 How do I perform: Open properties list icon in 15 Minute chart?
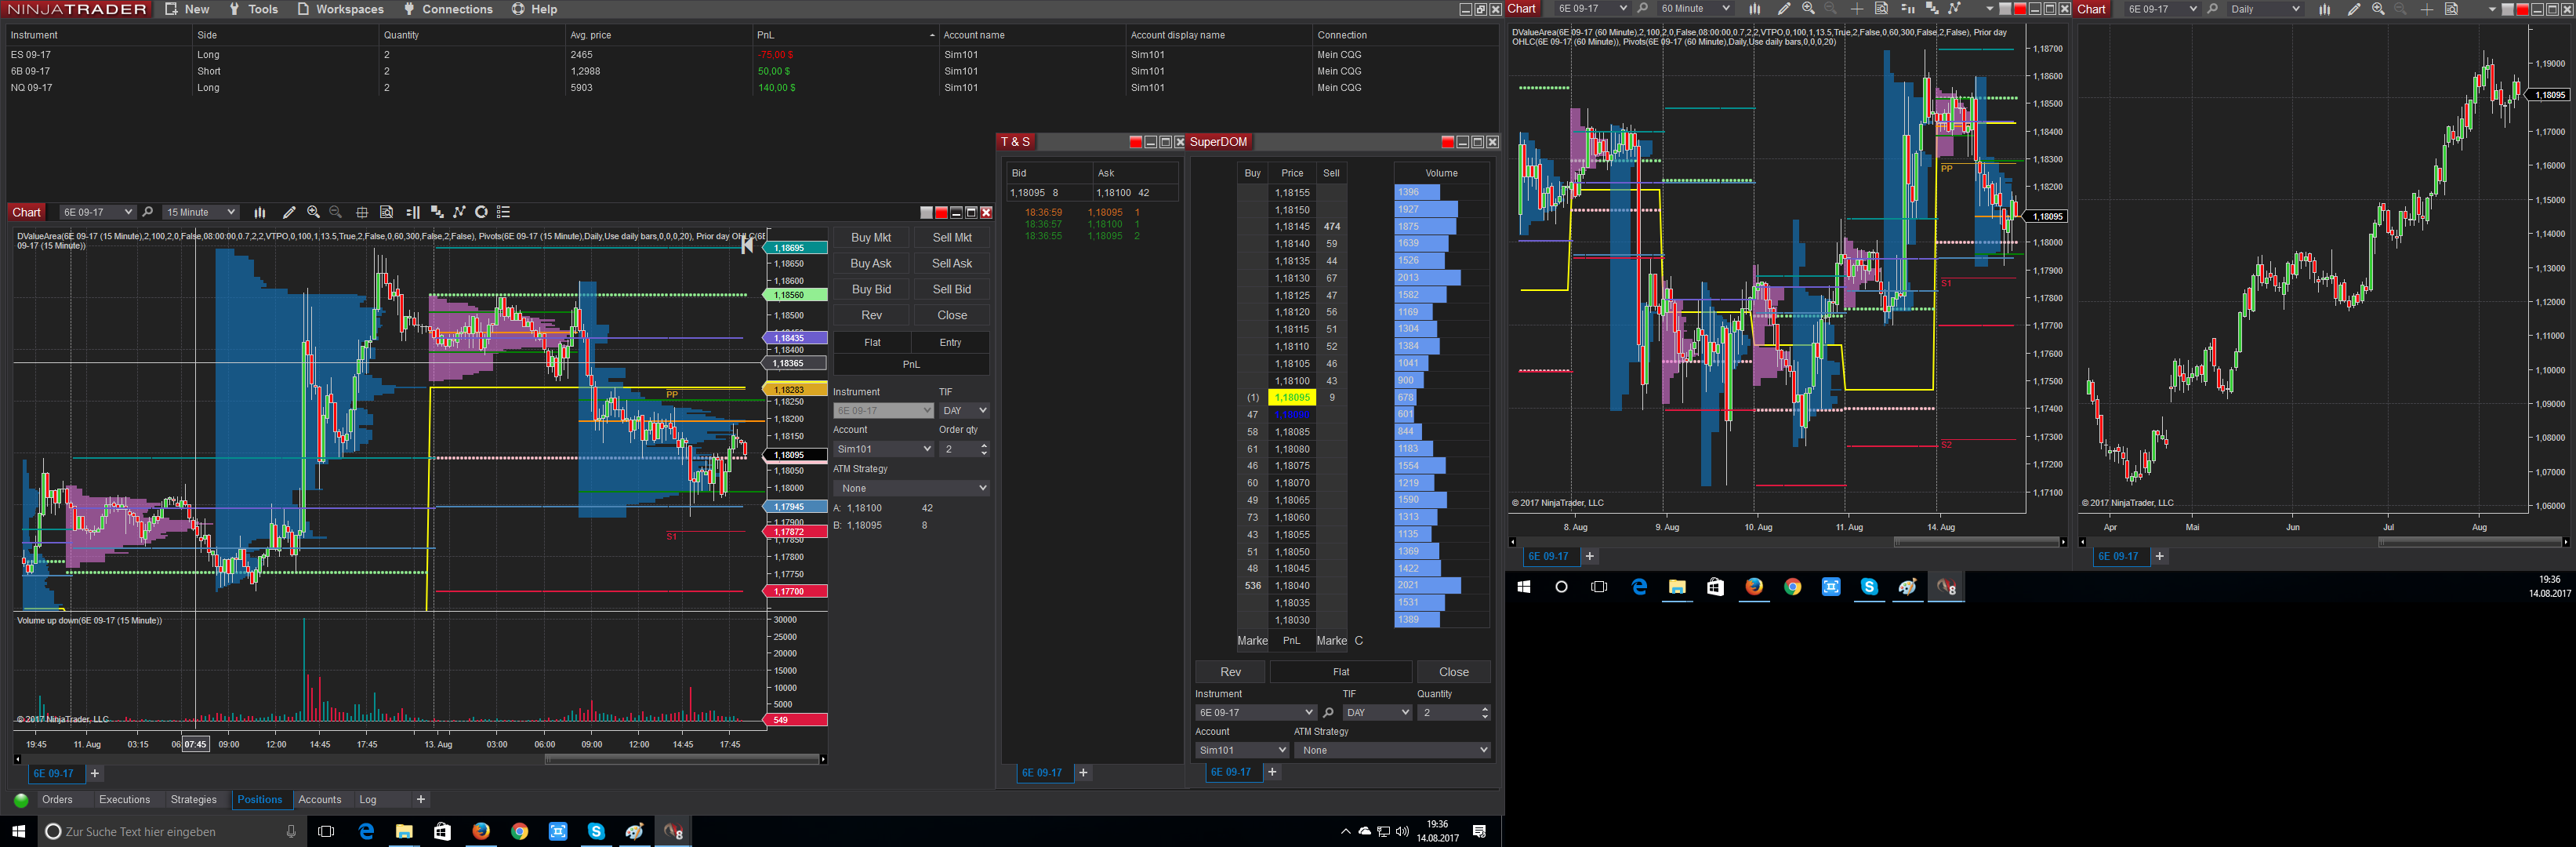(504, 212)
